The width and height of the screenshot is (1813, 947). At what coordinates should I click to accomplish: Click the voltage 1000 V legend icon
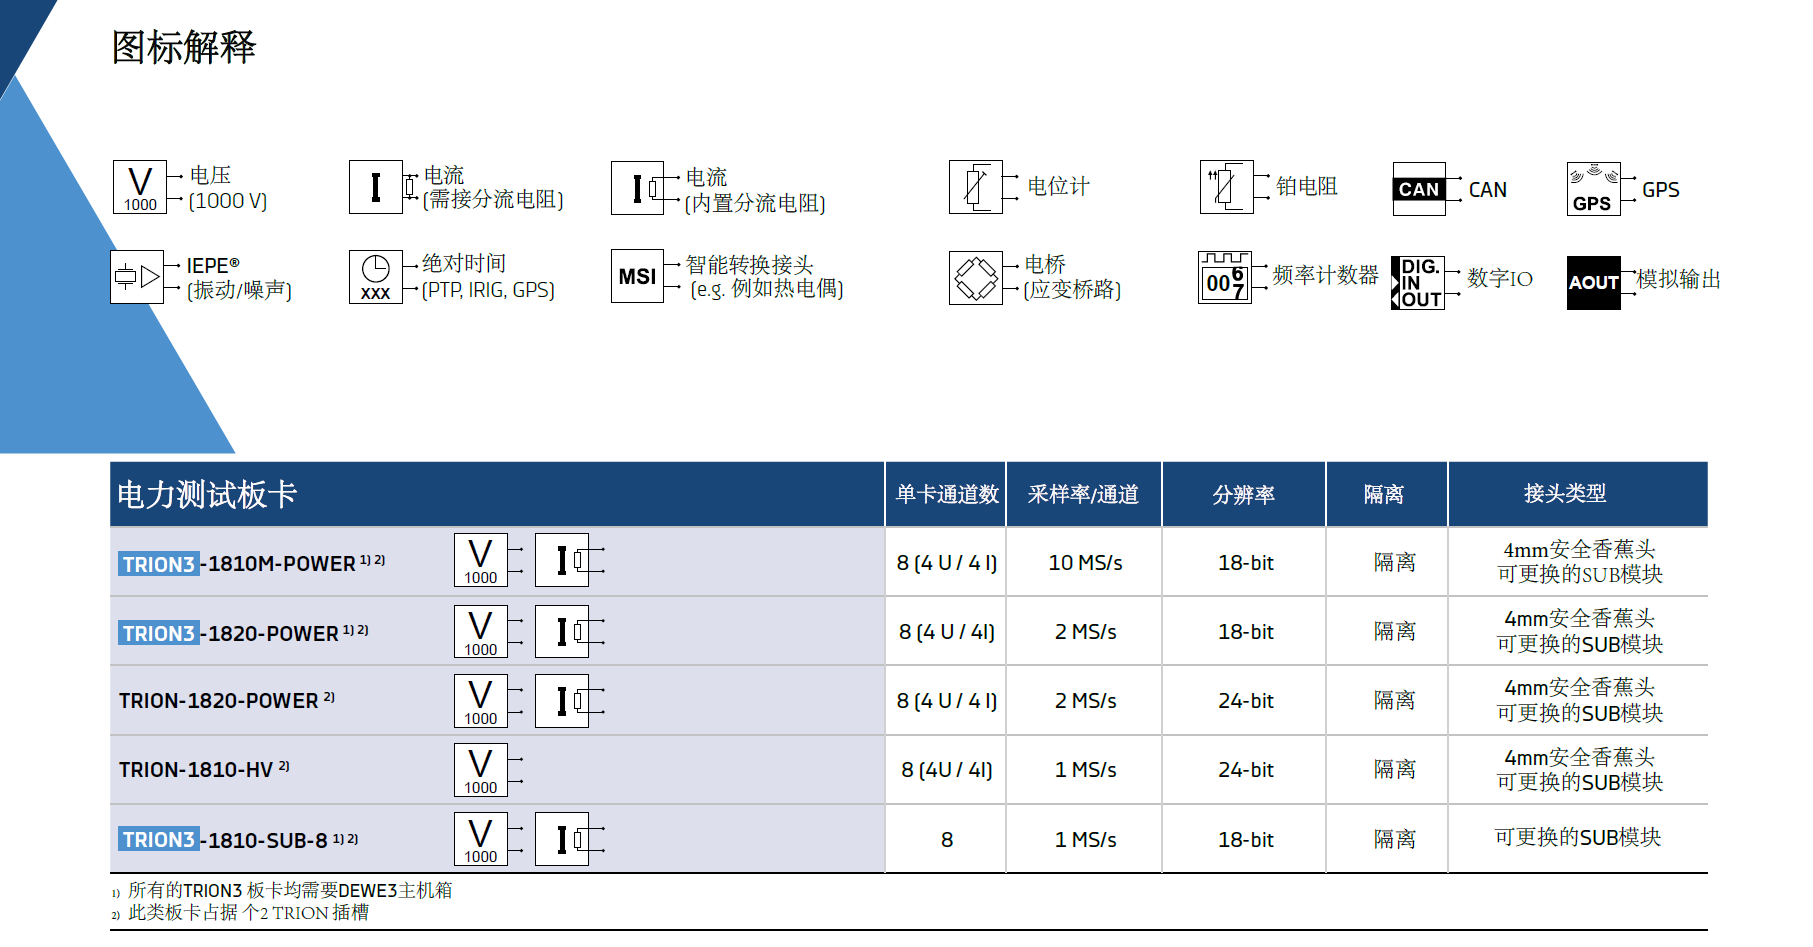140,187
